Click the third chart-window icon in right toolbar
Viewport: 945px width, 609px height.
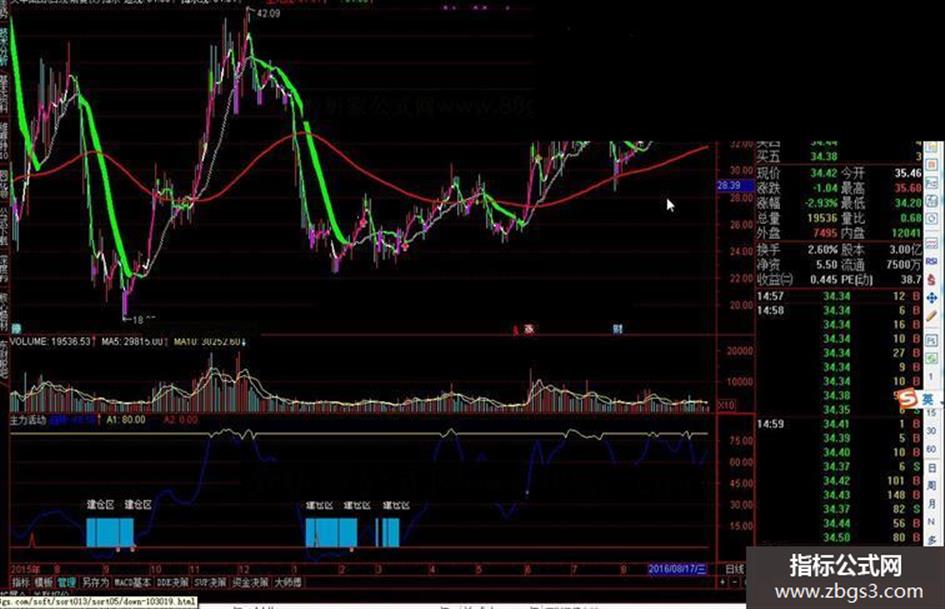[x=932, y=181]
